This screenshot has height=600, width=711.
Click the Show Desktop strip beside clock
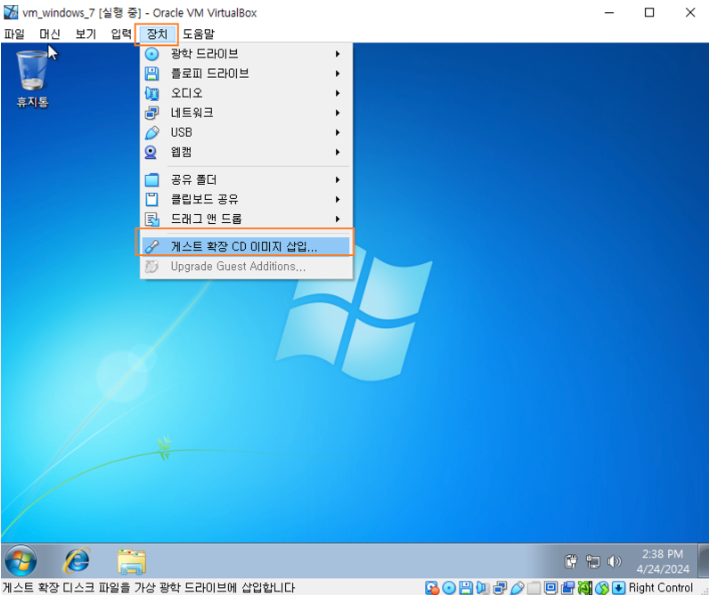coord(703,561)
